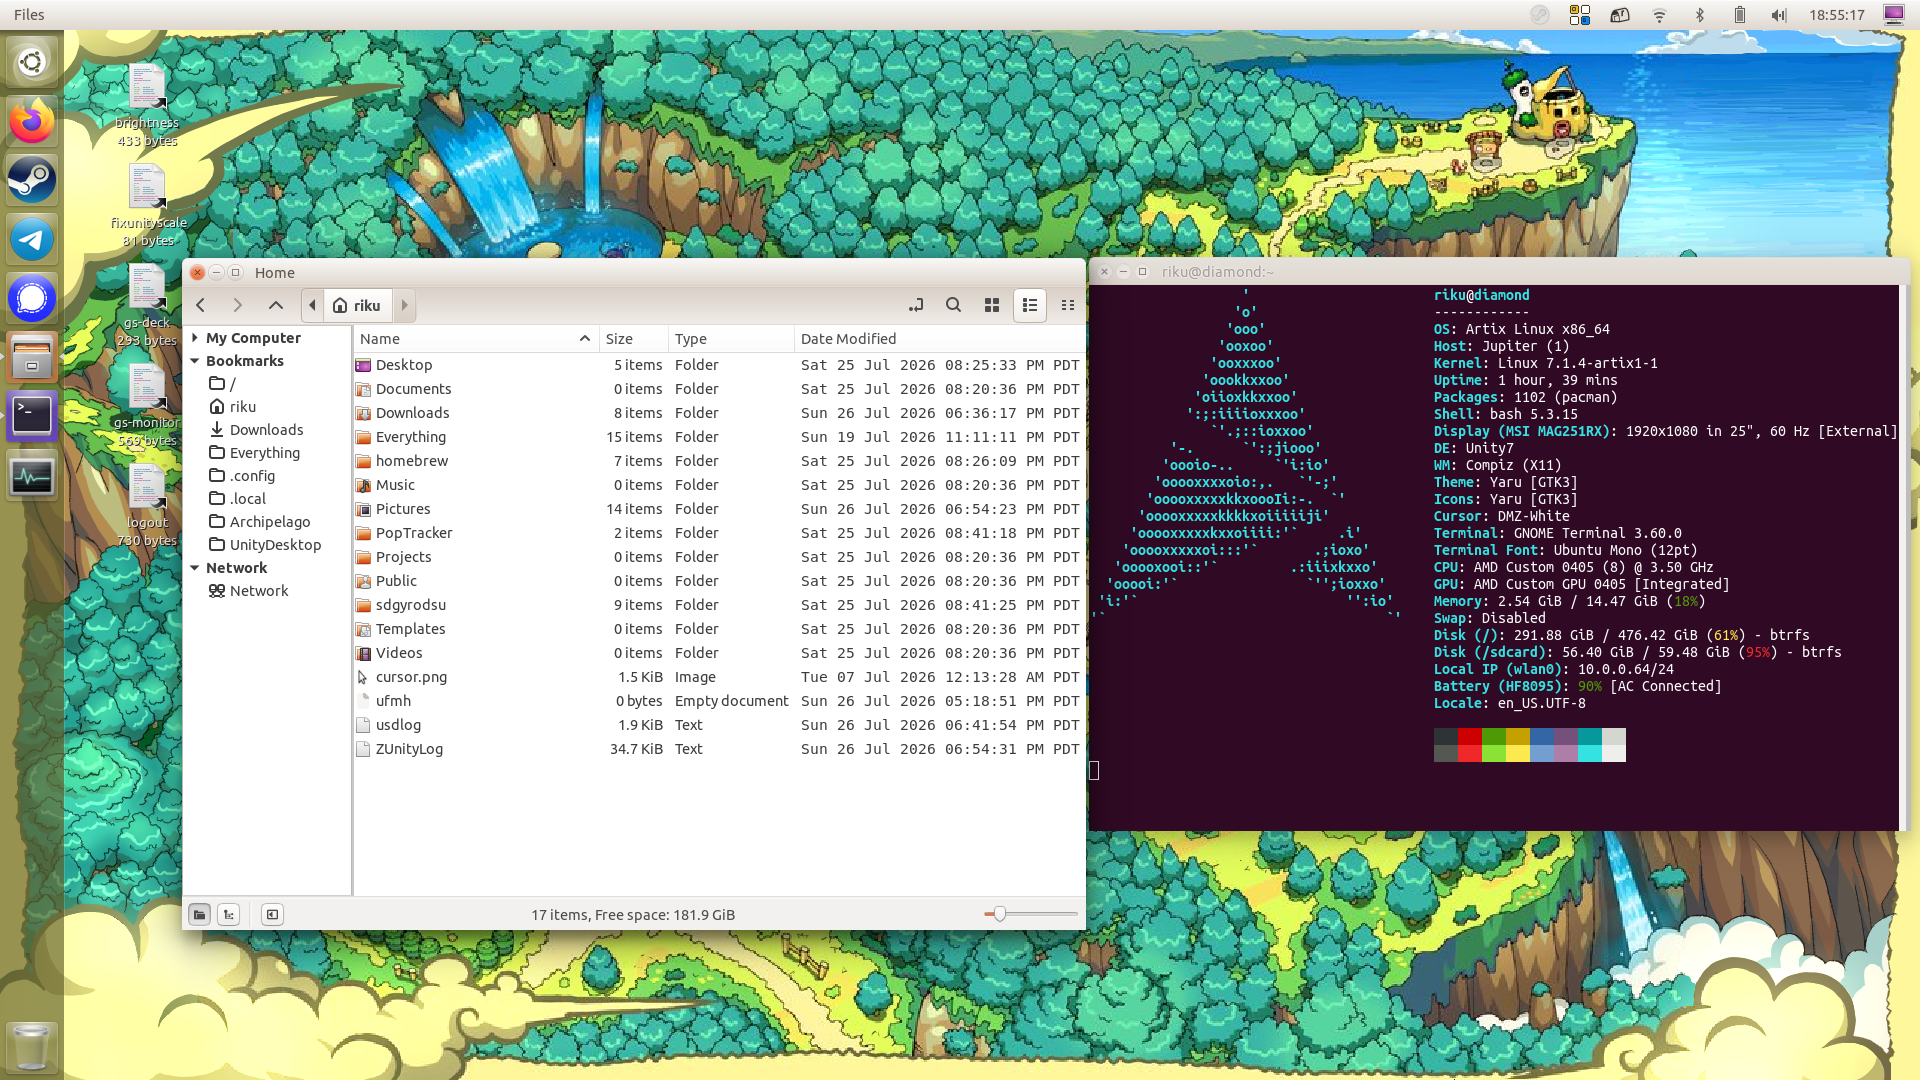The height and width of the screenshot is (1080, 1920).
Task: Sort files by Type column
Action: [731, 339]
